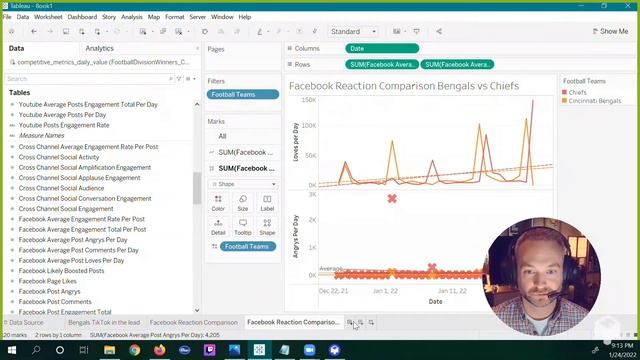Click the Chiefs legend color swatch
This screenshot has width=640, height=360.
(564, 93)
